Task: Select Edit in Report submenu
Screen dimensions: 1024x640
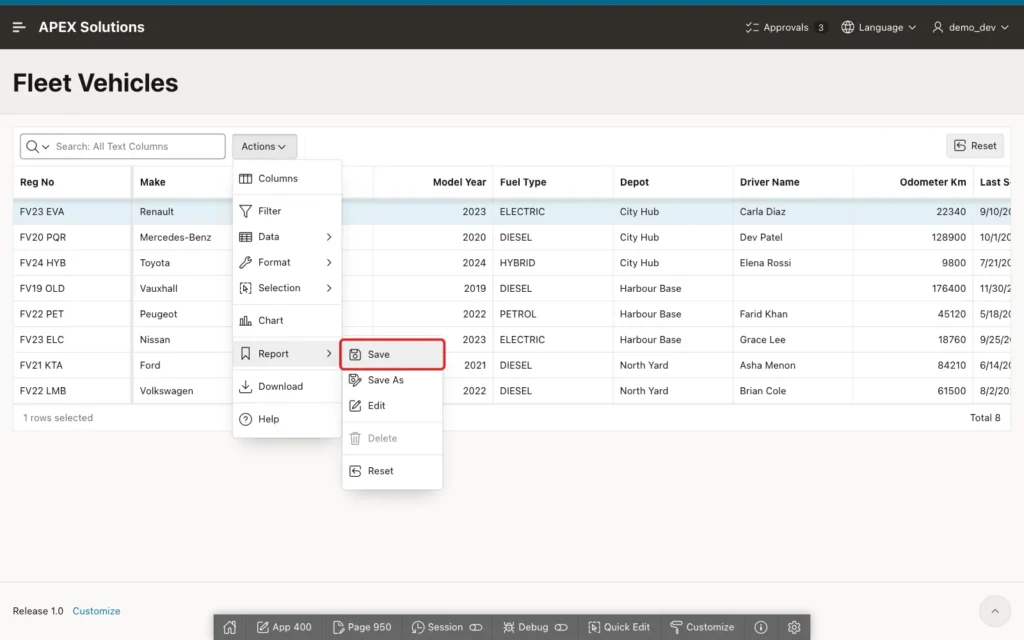Action: point(392,406)
